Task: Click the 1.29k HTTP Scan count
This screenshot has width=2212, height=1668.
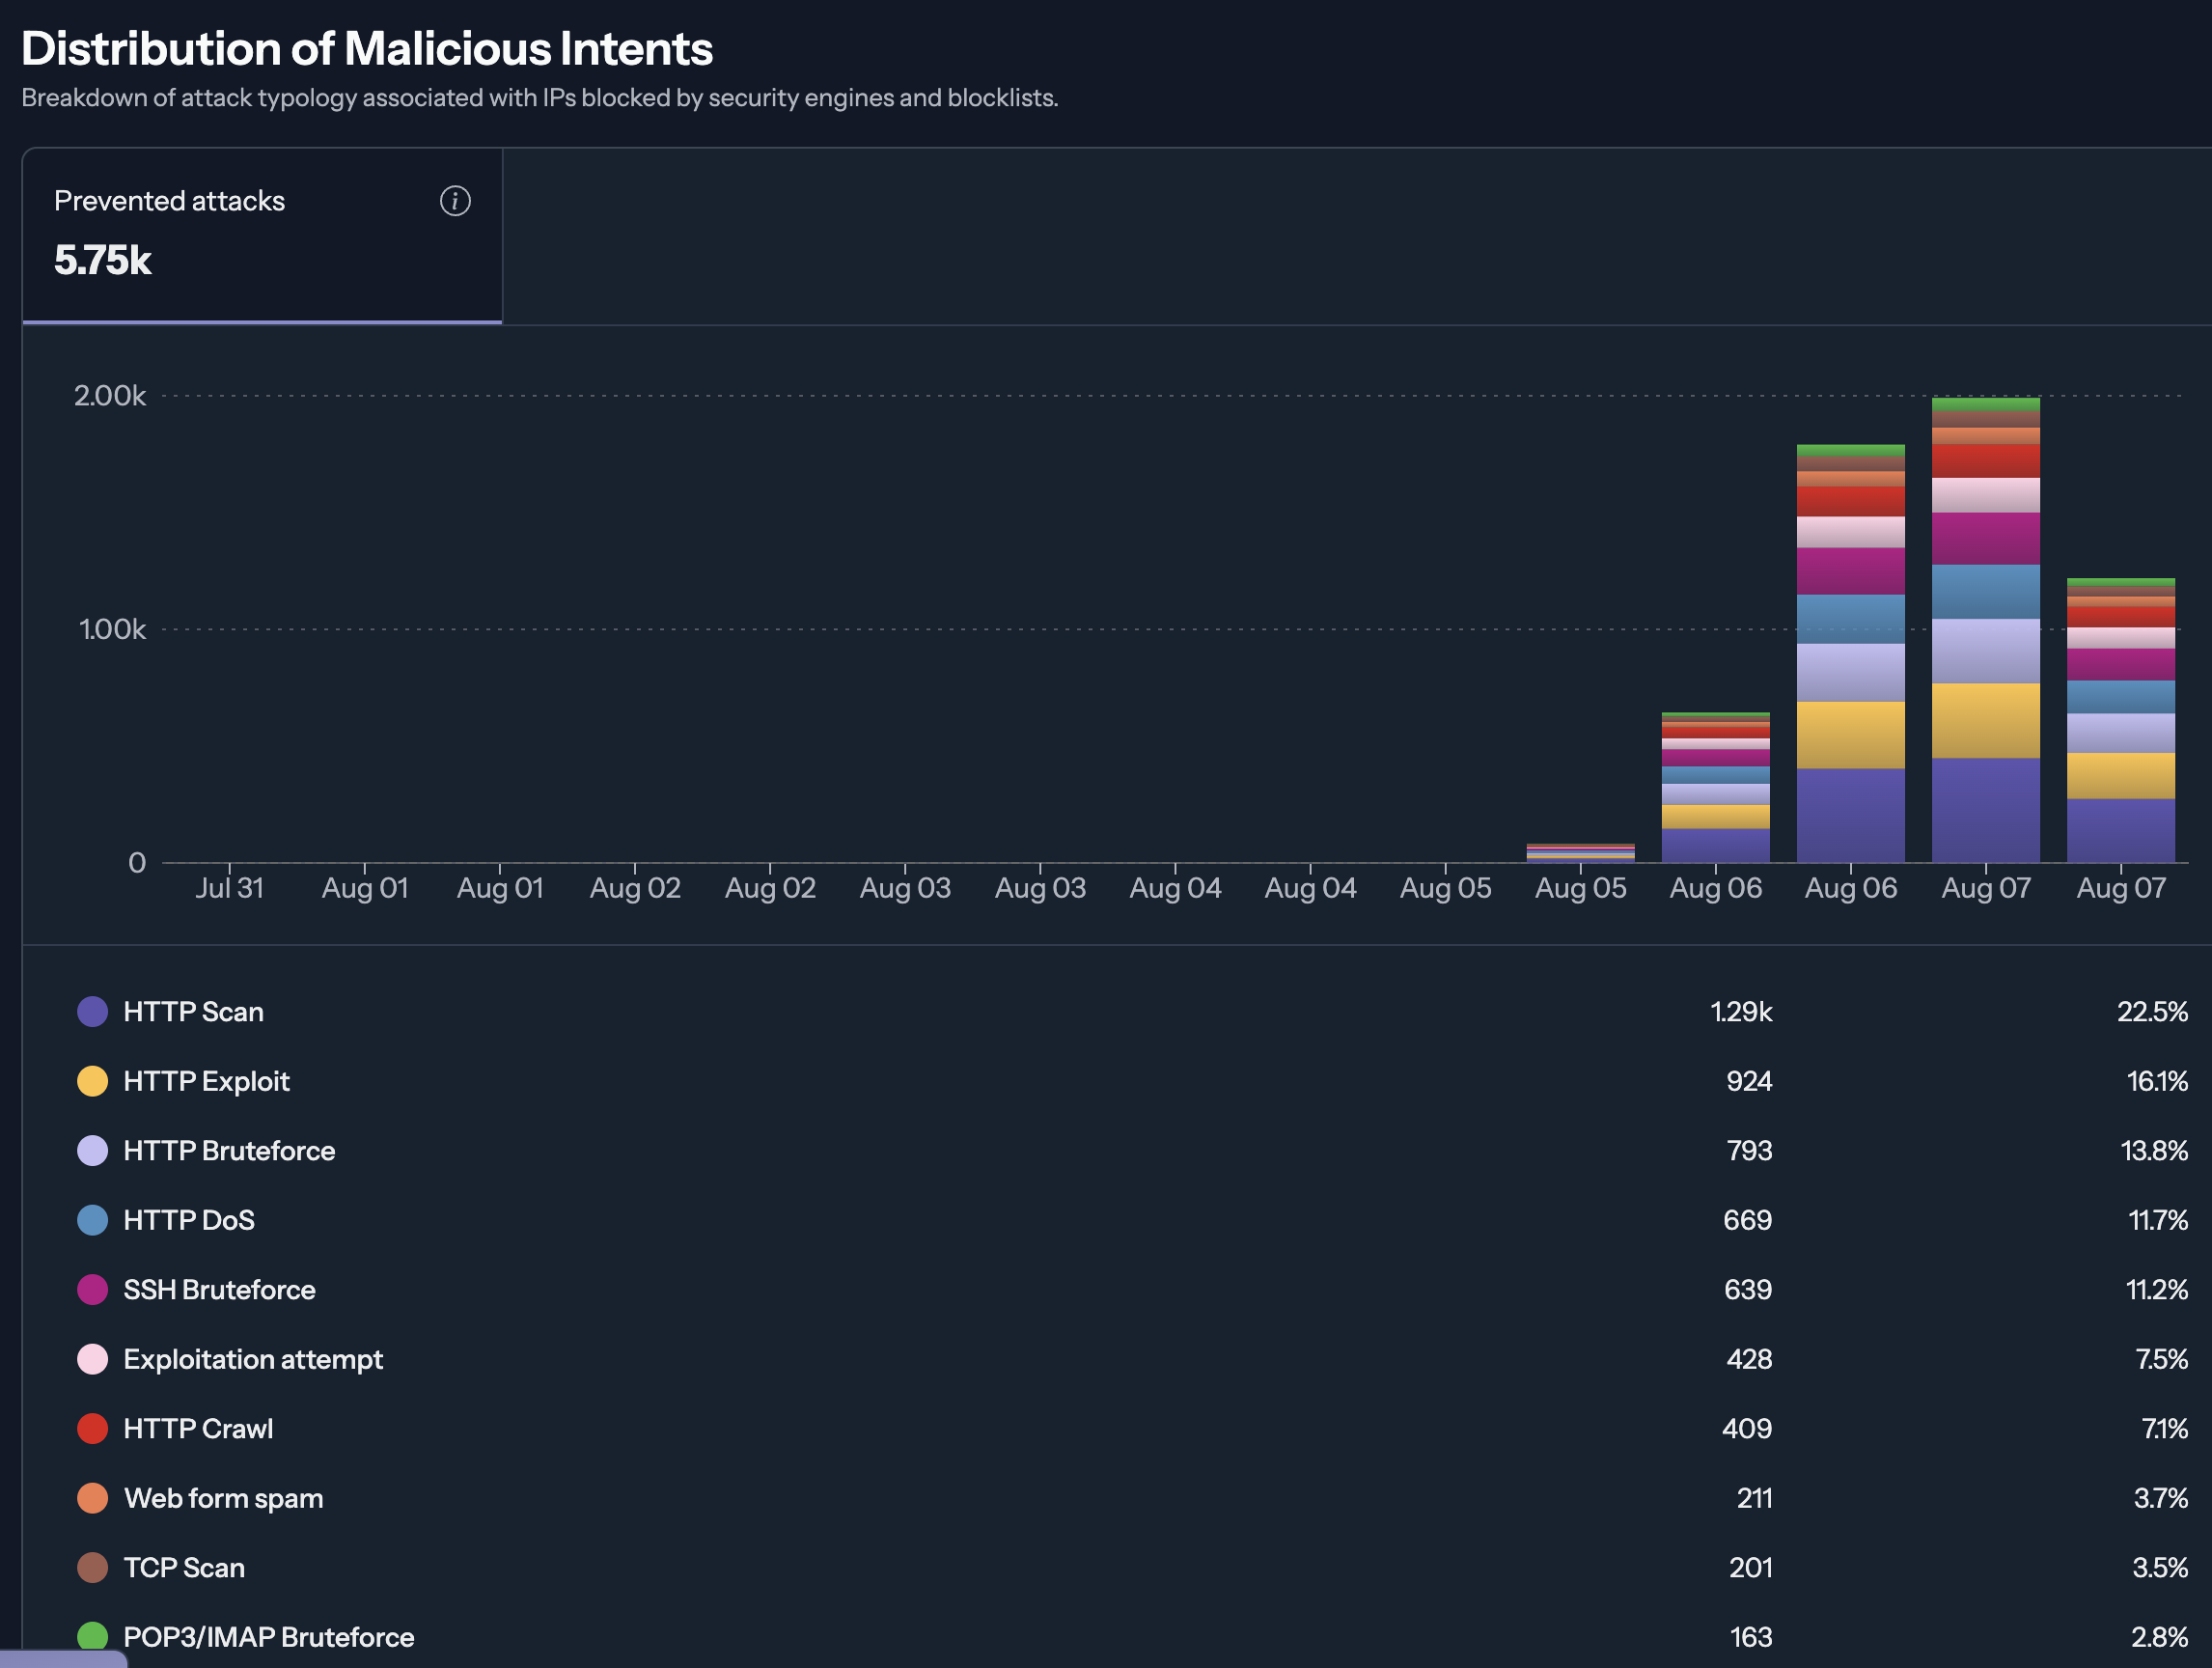Action: (x=1740, y=1011)
